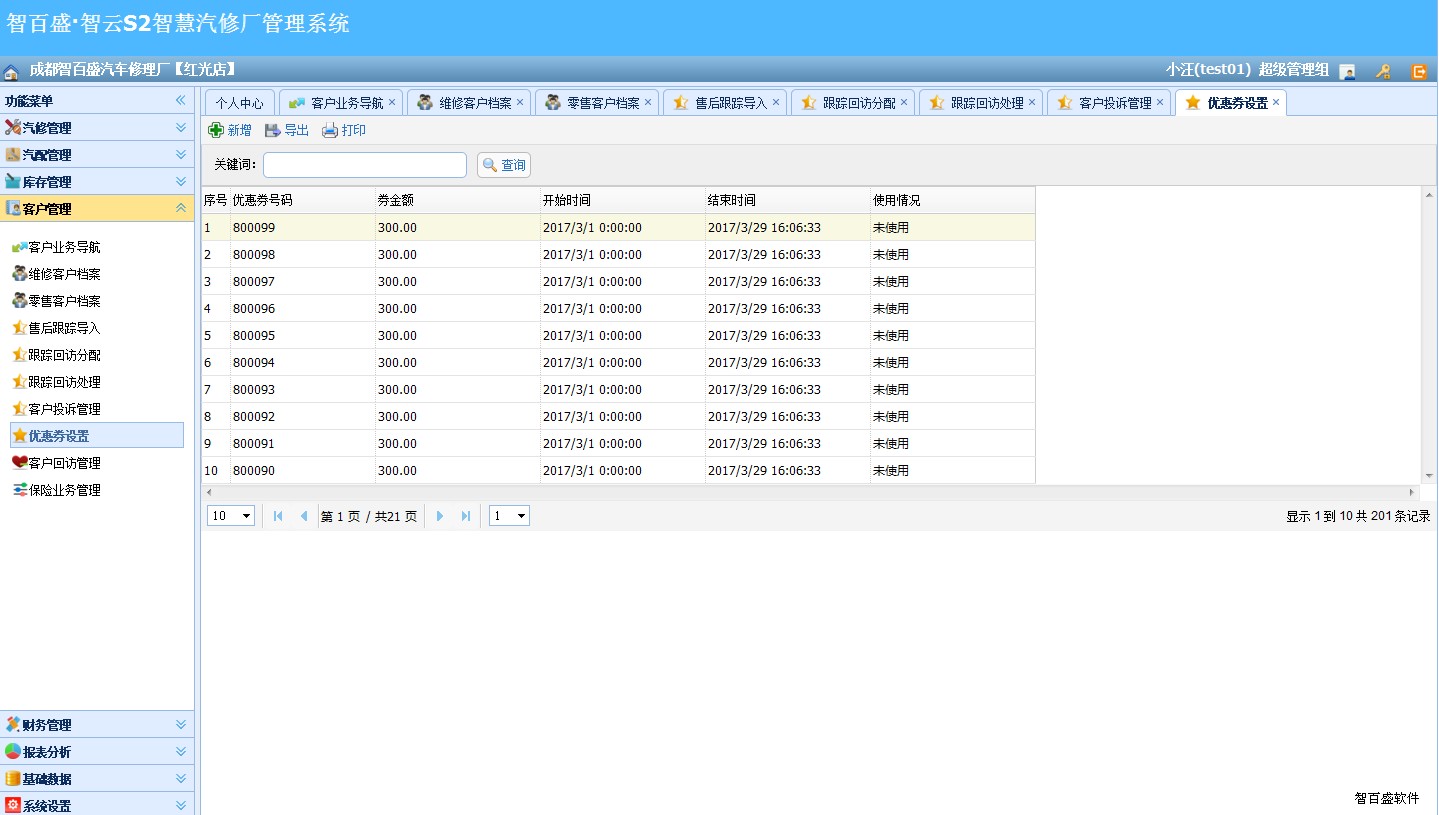Select the row with coupon 800090
The width and height of the screenshot is (1439, 815).
618,470
